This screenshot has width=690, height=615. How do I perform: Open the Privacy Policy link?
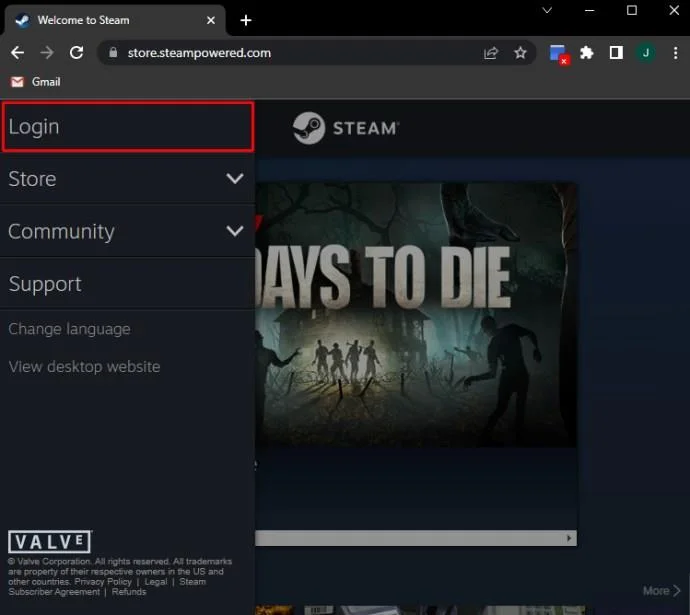click(x=103, y=582)
